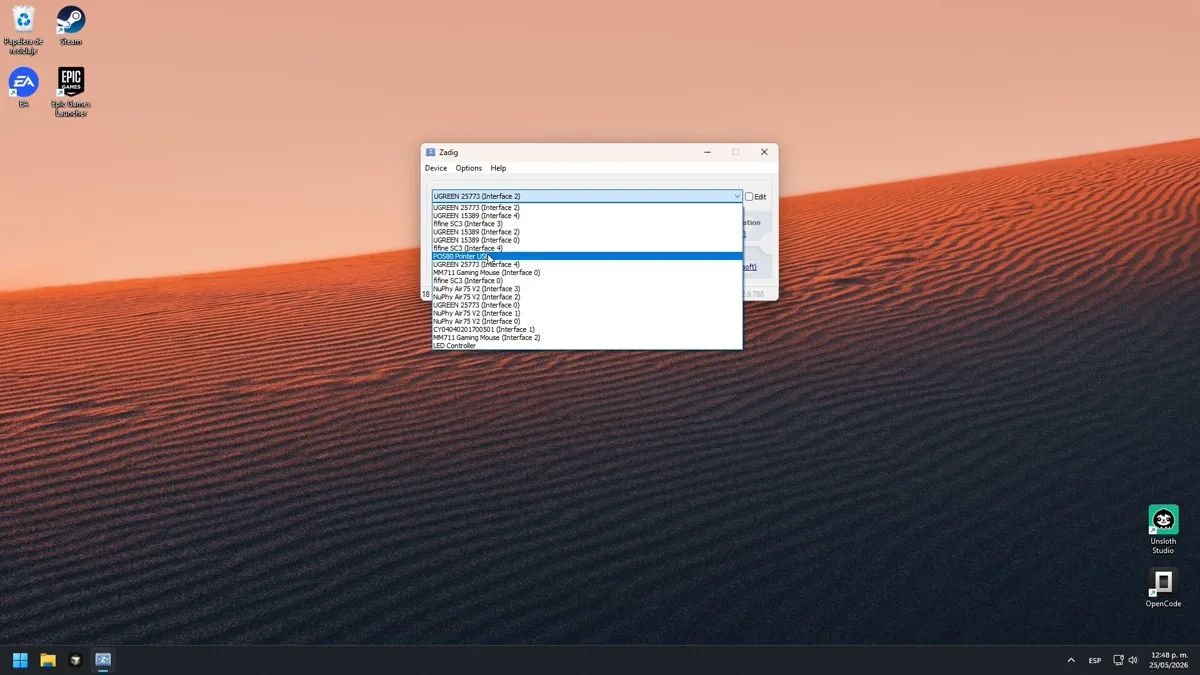Choose CY04040201700501 (Interface 1) entry
Screen dimensions: 1200x675
(587, 329)
